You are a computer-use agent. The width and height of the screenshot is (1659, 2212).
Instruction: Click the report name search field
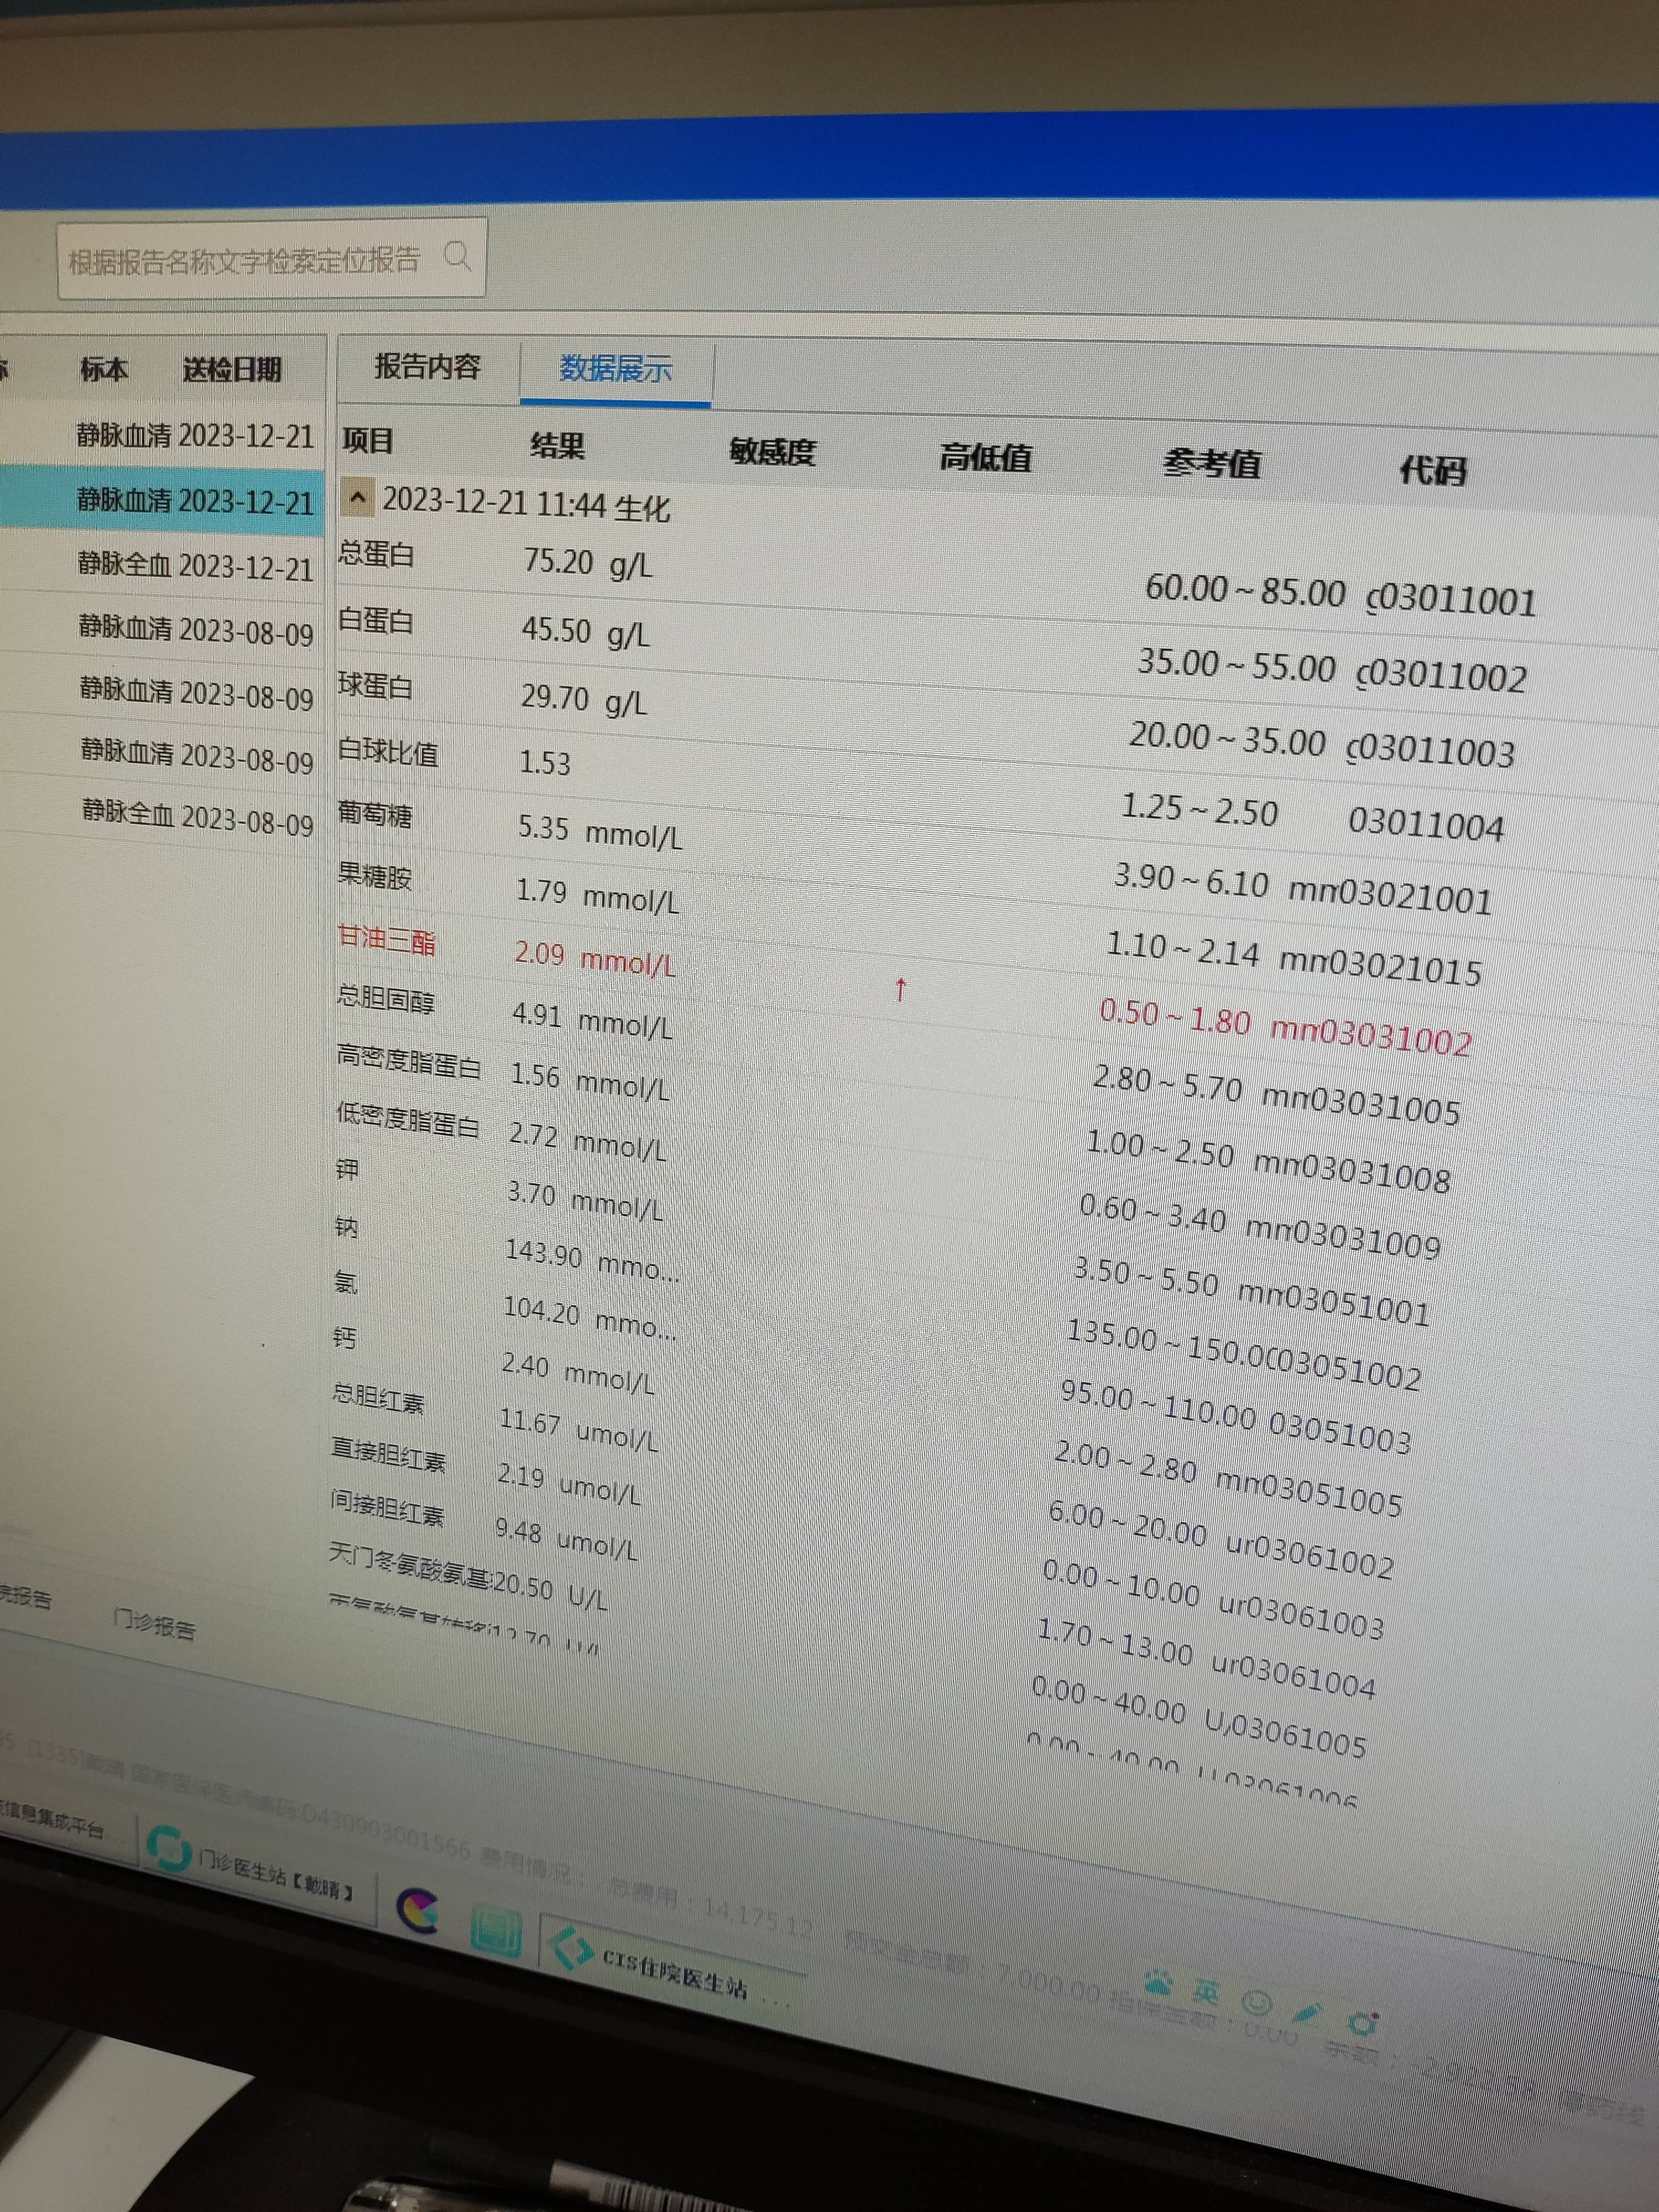point(245,262)
